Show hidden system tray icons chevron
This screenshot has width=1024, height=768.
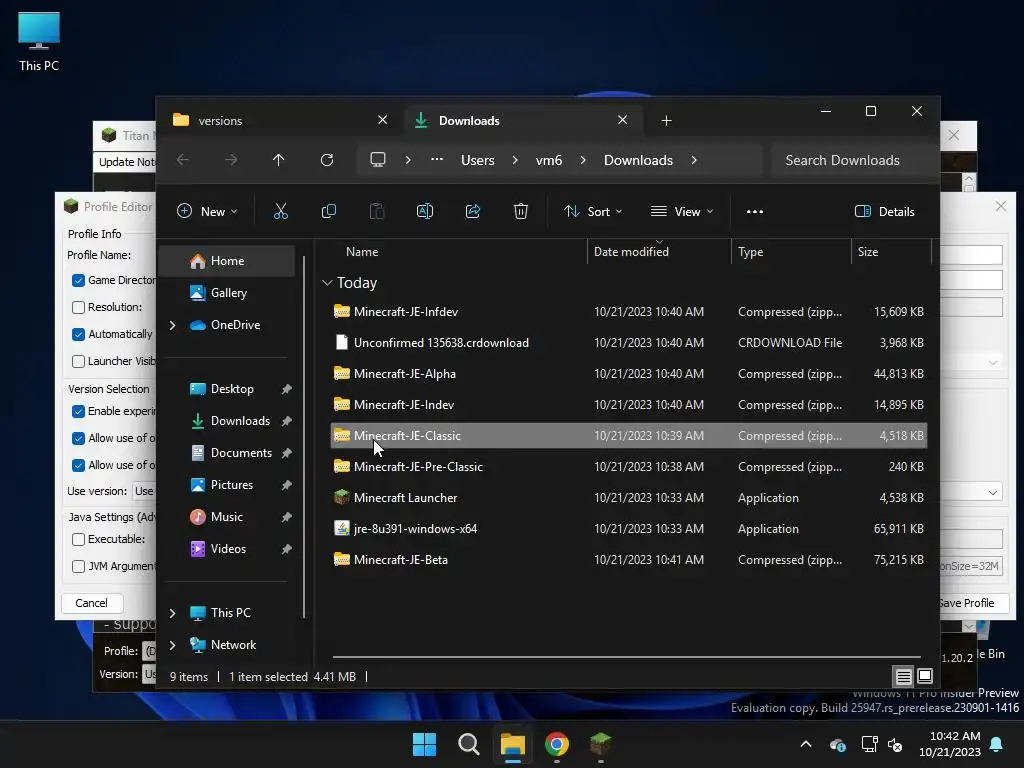806,744
